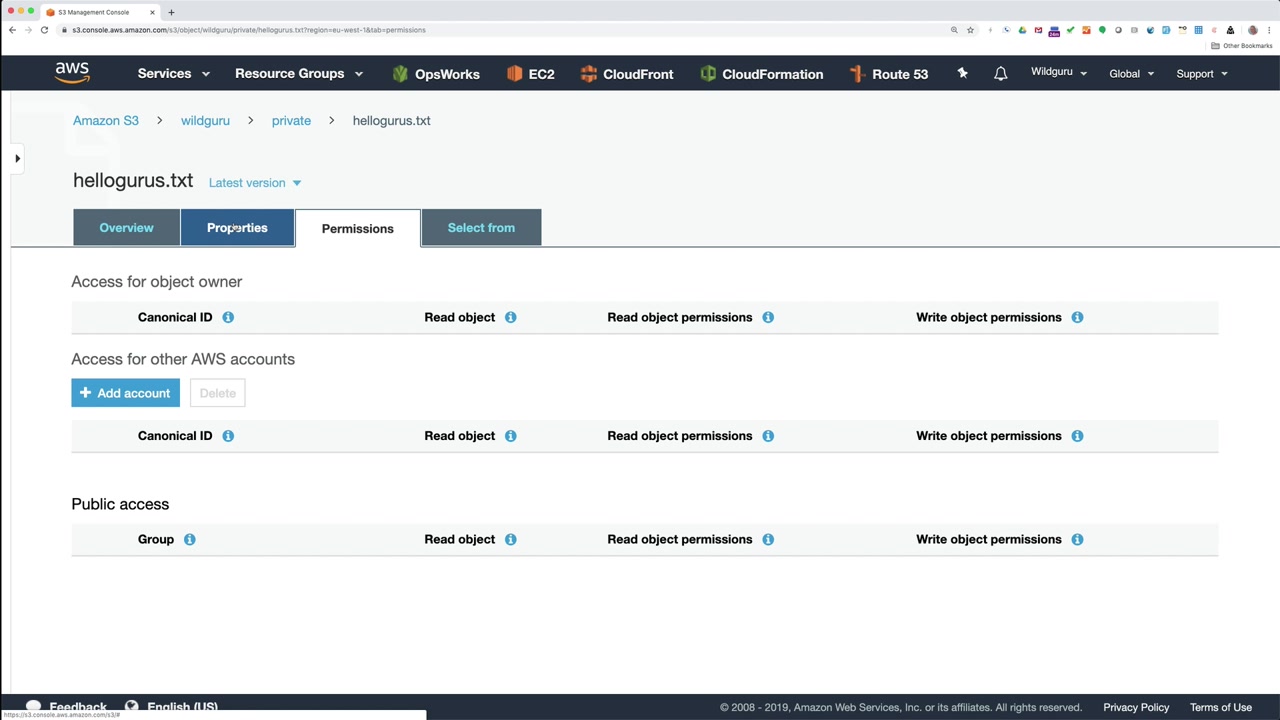
Task: Show info for public access Read object permissions
Action: (x=768, y=539)
